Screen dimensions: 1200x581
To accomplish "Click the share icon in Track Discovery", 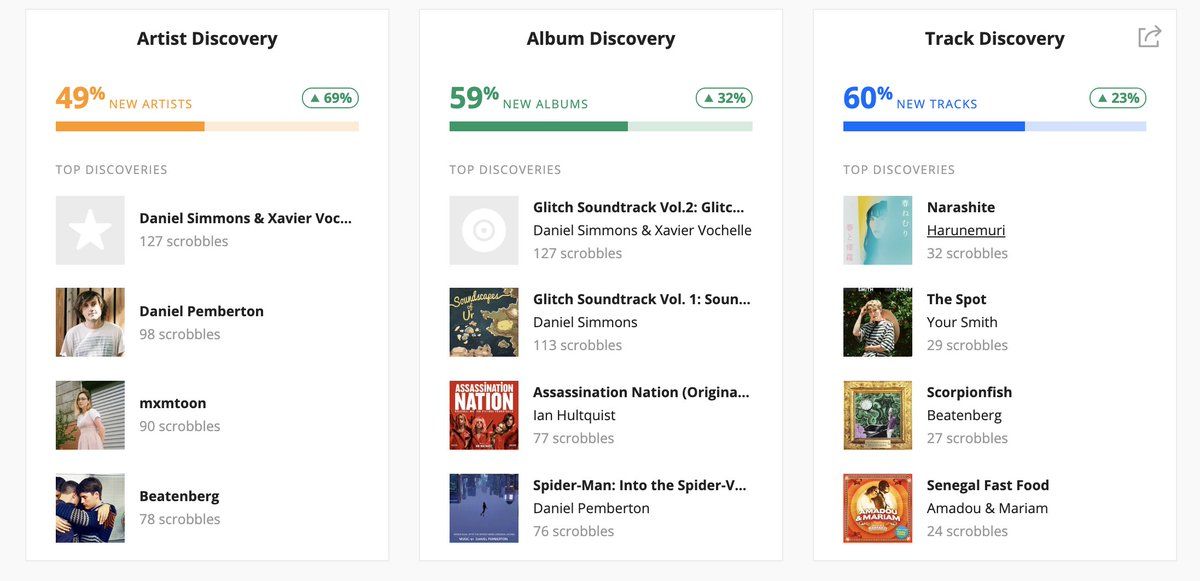I will [x=1149, y=37].
